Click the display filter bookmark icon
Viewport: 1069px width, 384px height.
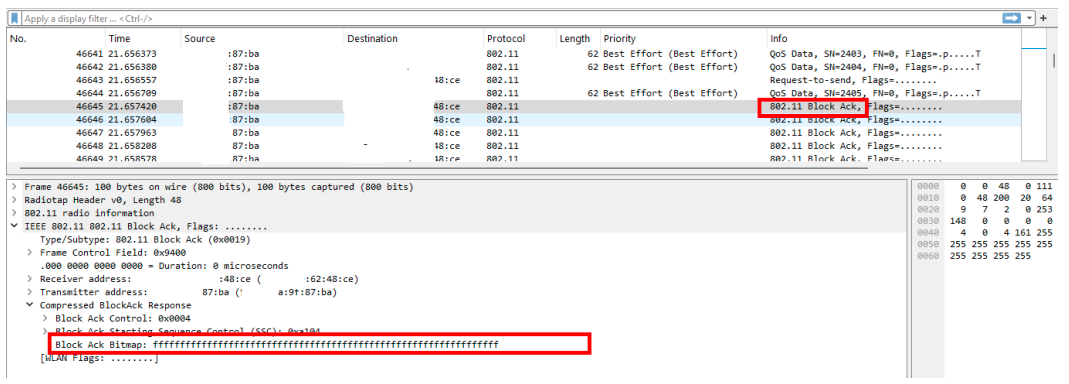click(x=14, y=18)
